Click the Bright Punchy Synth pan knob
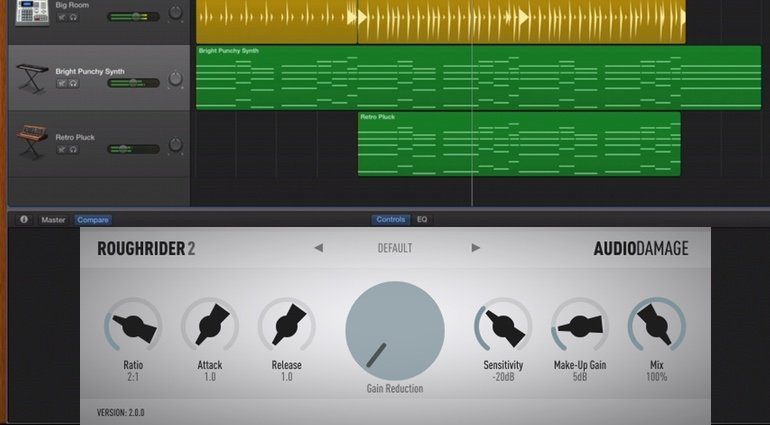Screen dimensions: 770x425 pyautogui.click(x=176, y=77)
